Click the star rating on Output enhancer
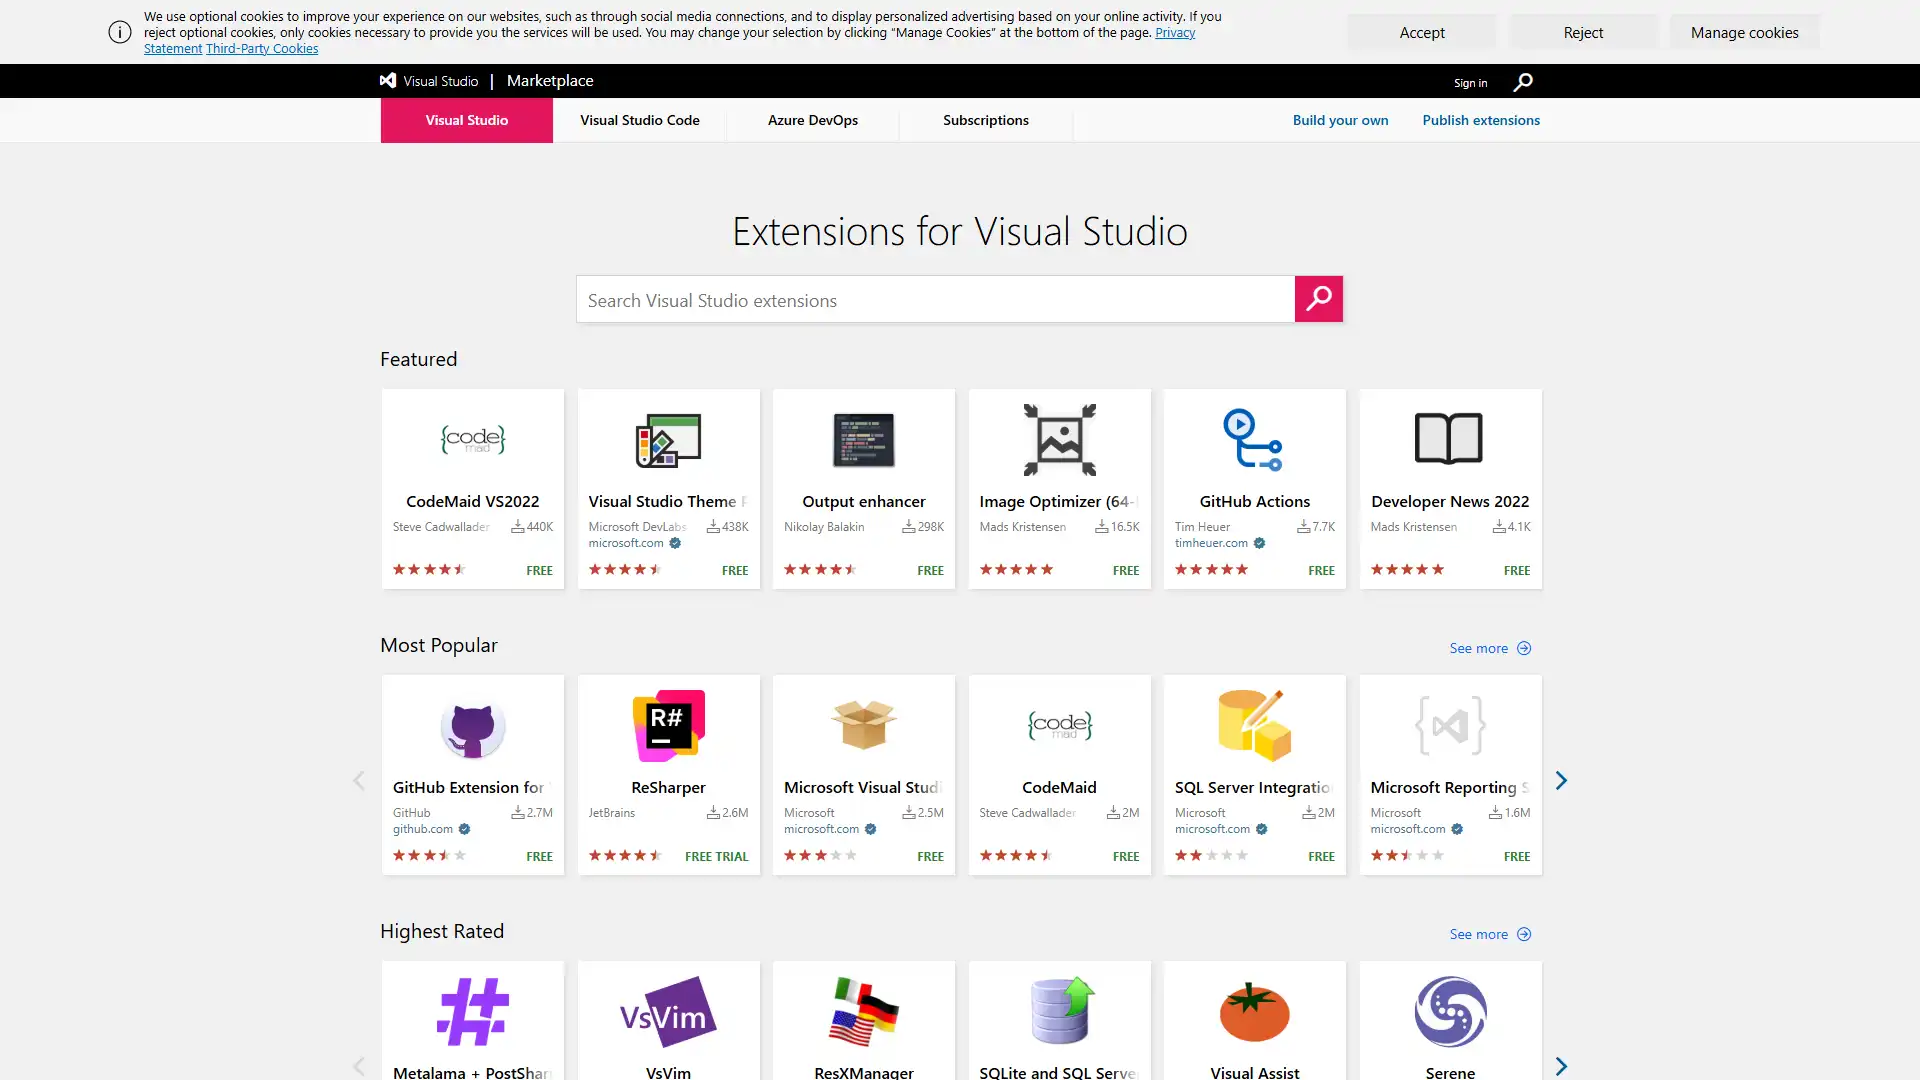The height and width of the screenshot is (1080, 1920). click(820, 569)
